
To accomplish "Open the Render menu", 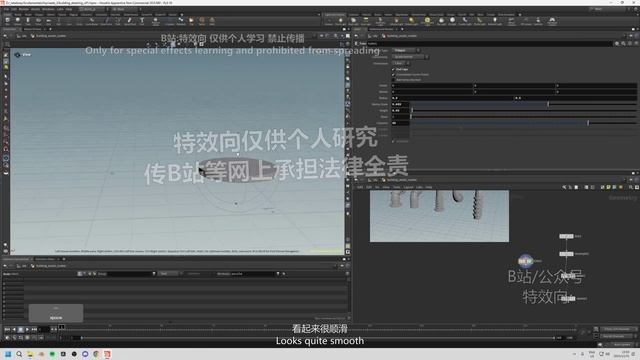I will point(24,9).
